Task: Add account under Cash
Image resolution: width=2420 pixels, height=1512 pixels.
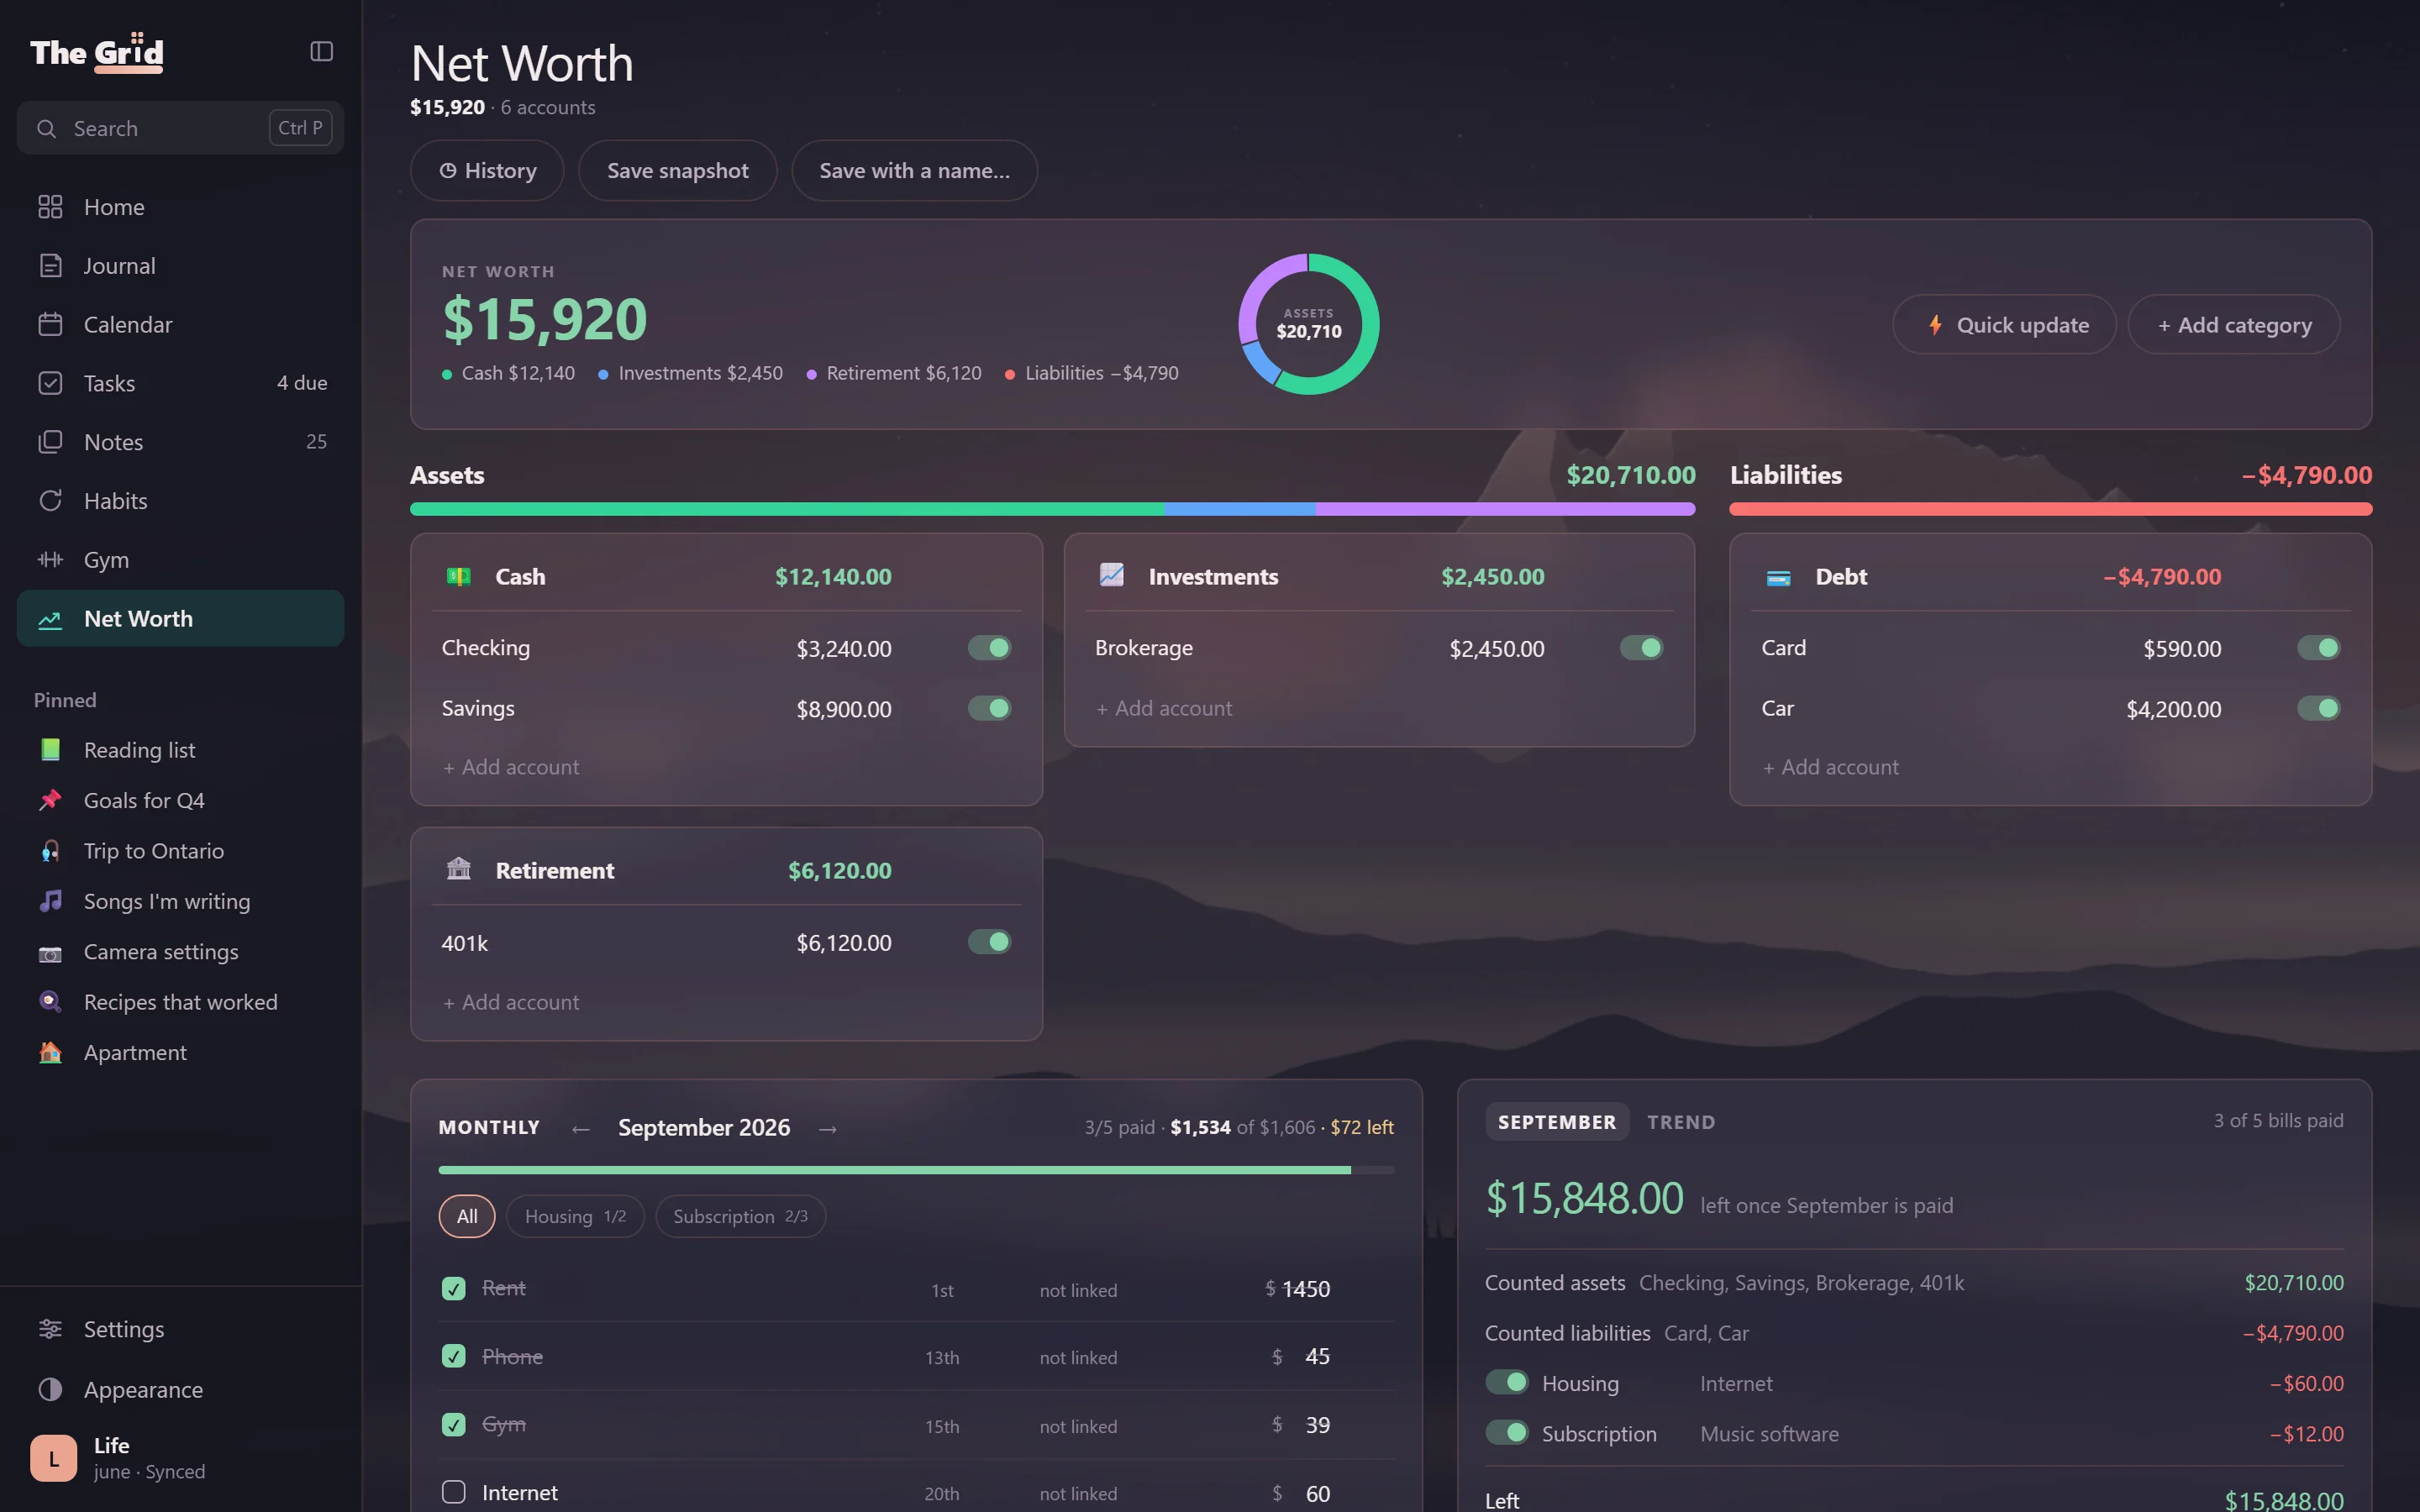Action: coord(511,767)
